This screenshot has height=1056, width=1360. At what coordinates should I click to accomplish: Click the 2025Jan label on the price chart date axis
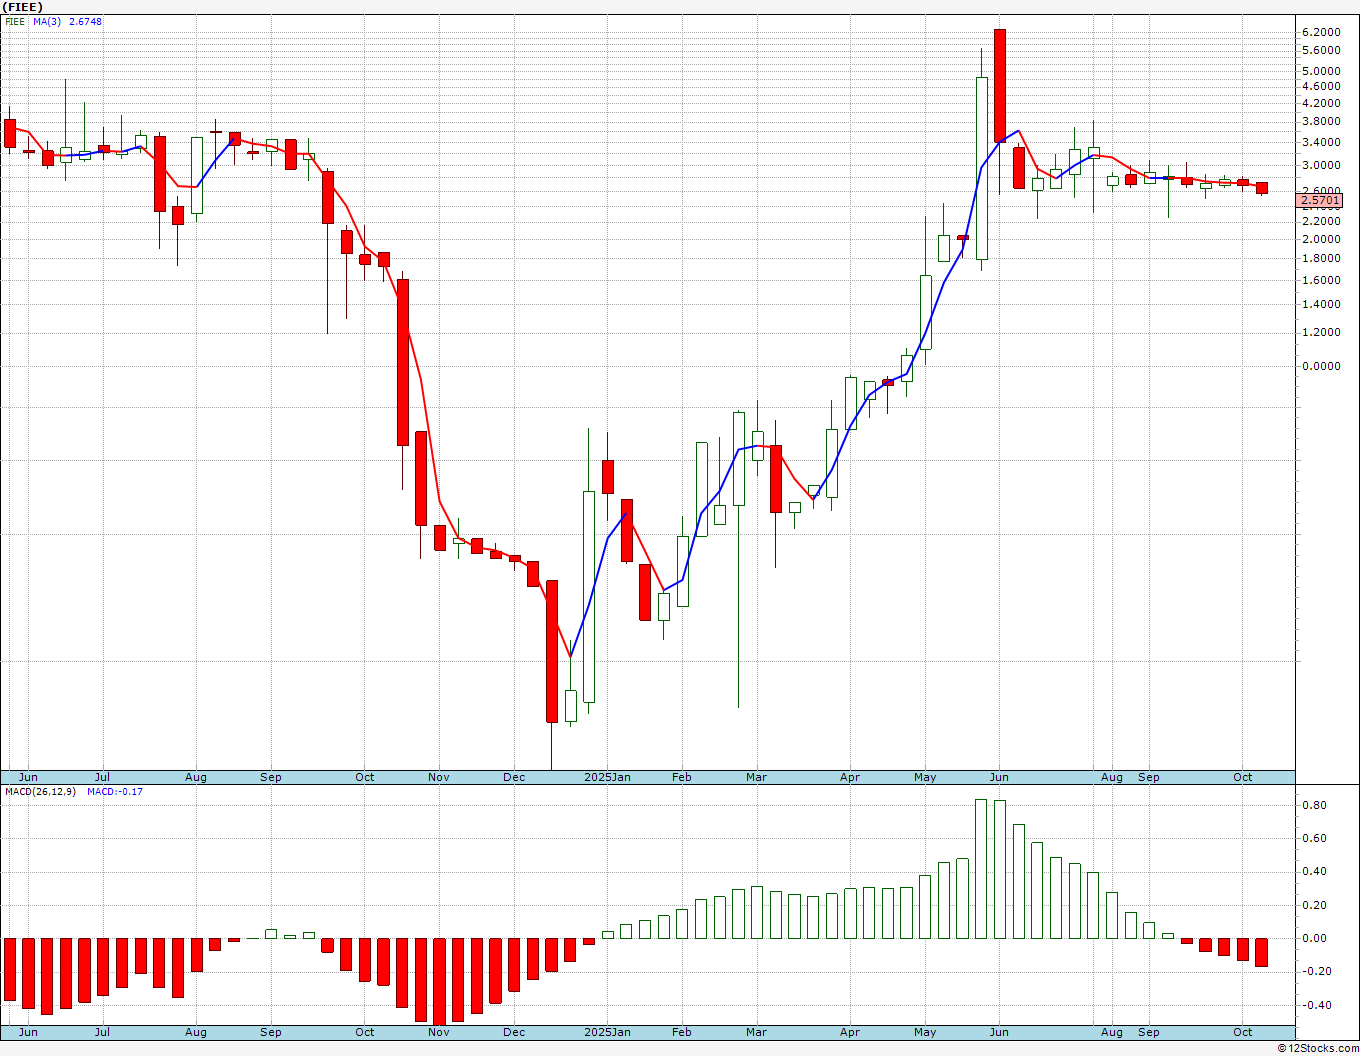[x=607, y=777]
